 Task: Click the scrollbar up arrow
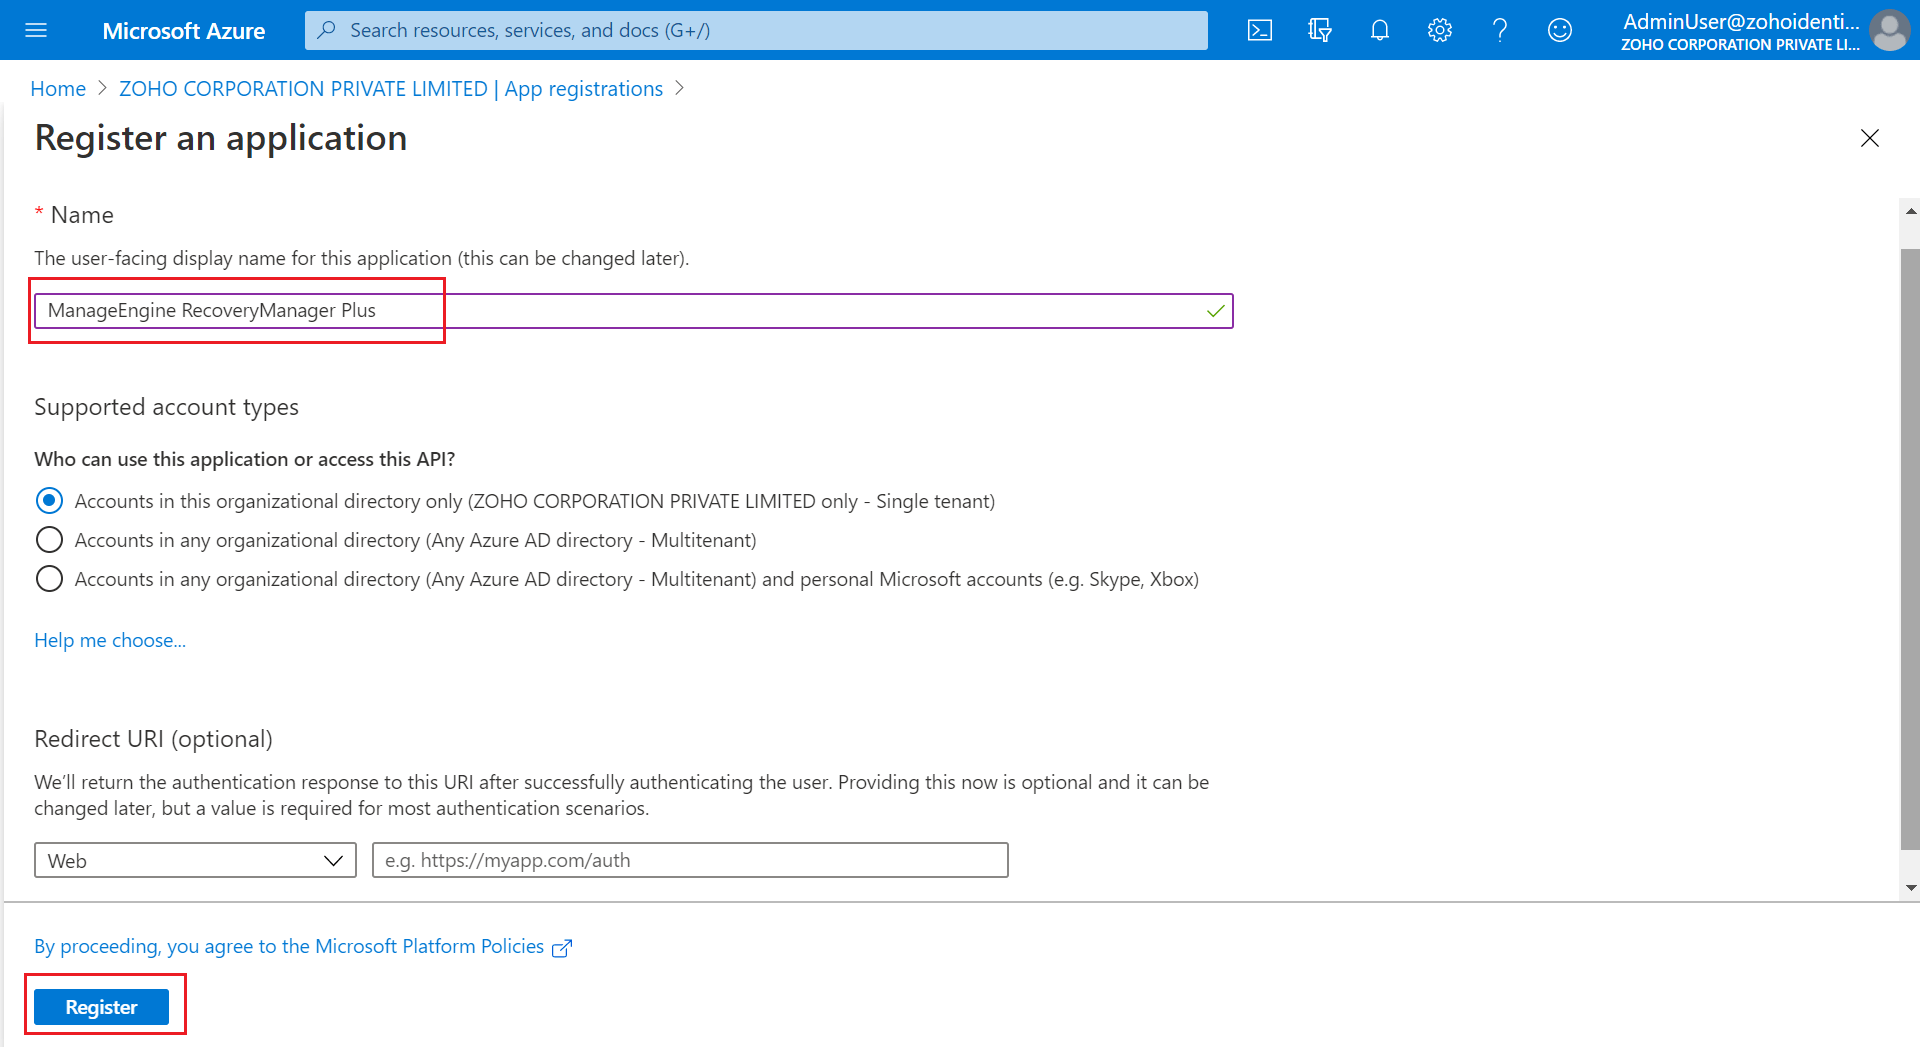[1911, 211]
